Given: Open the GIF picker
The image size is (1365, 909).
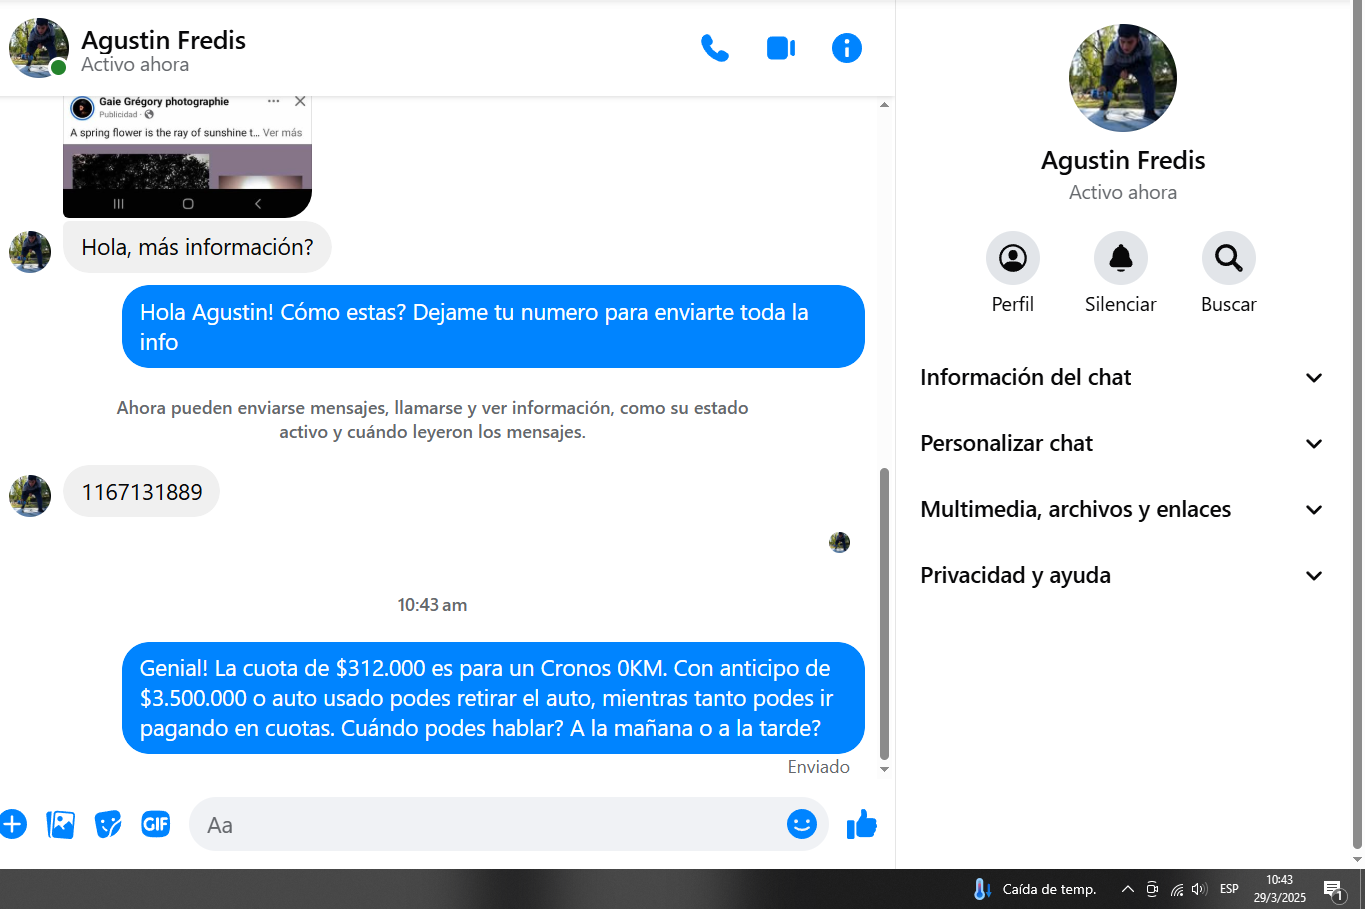Looking at the screenshot, I should pyautogui.click(x=156, y=824).
